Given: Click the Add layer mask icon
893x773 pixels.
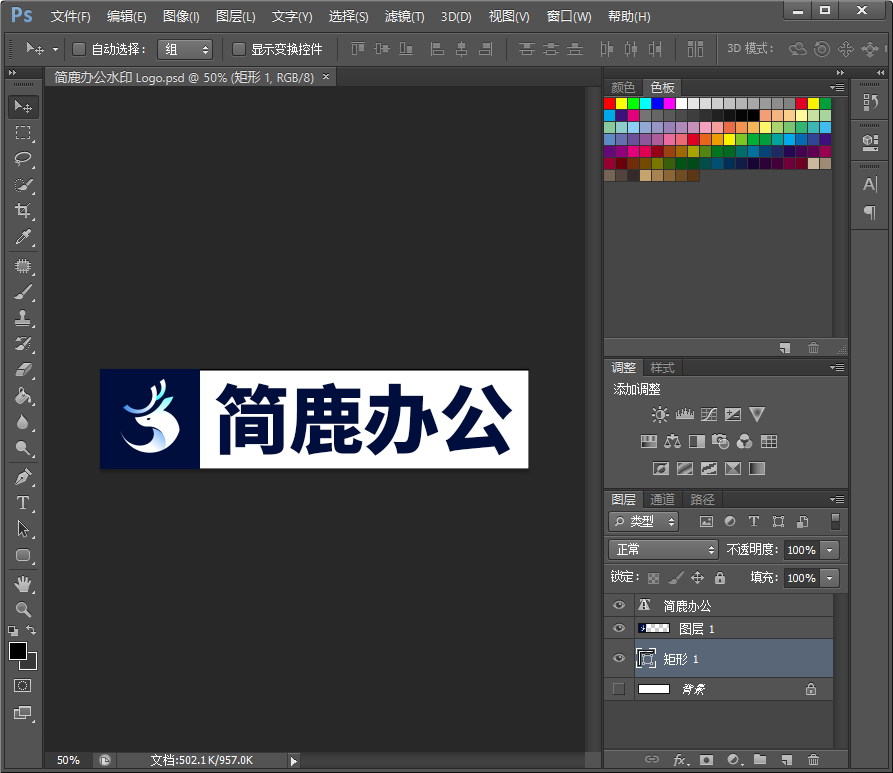Looking at the screenshot, I should pyautogui.click(x=707, y=760).
